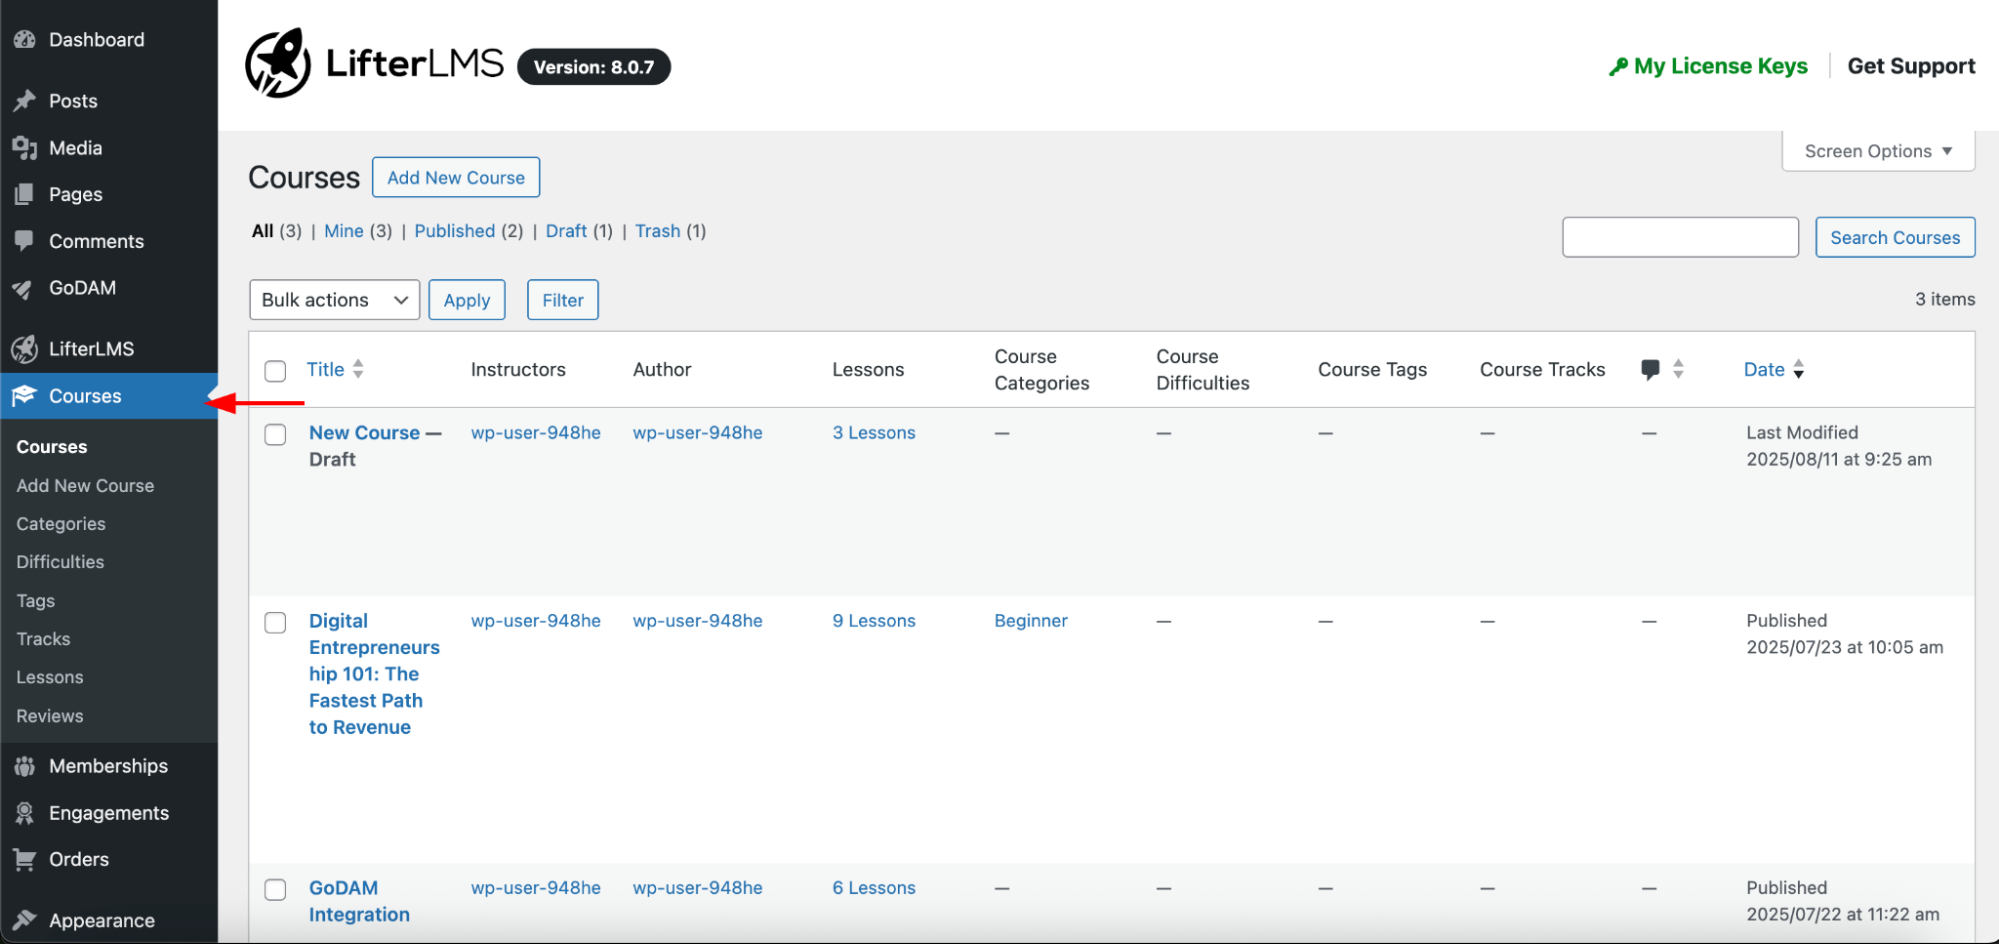Screen dimensions: 1999x944
Task: Open Difficulties in the Courses submenu
Action: [x=60, y=562]
